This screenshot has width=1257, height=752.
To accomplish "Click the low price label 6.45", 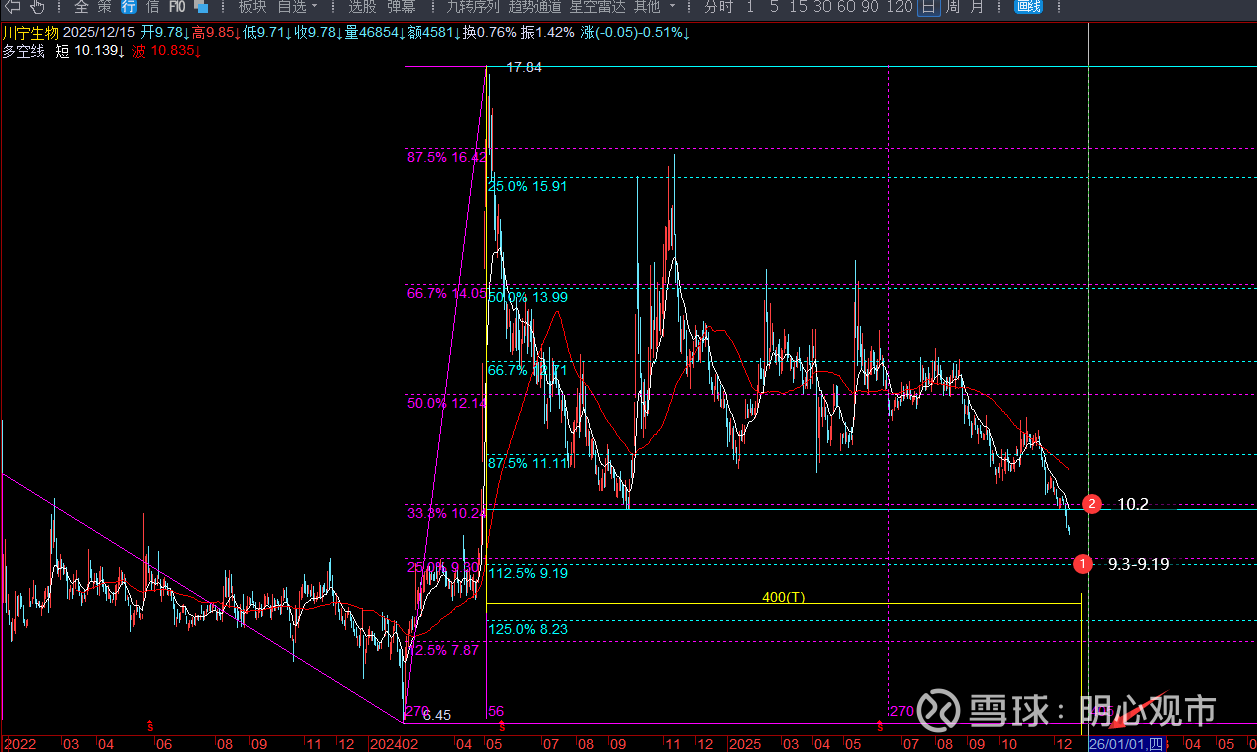I will [437, 715].
